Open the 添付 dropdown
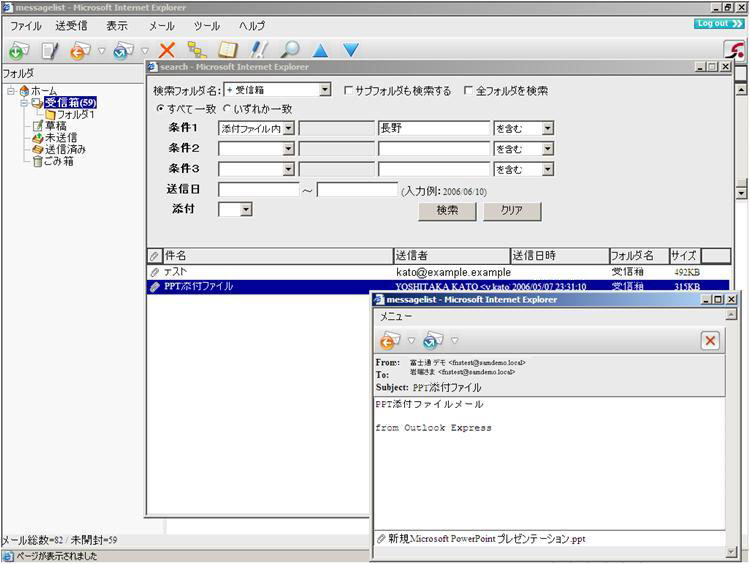This screenshot has width=750, height=564. tap(246, 209)
